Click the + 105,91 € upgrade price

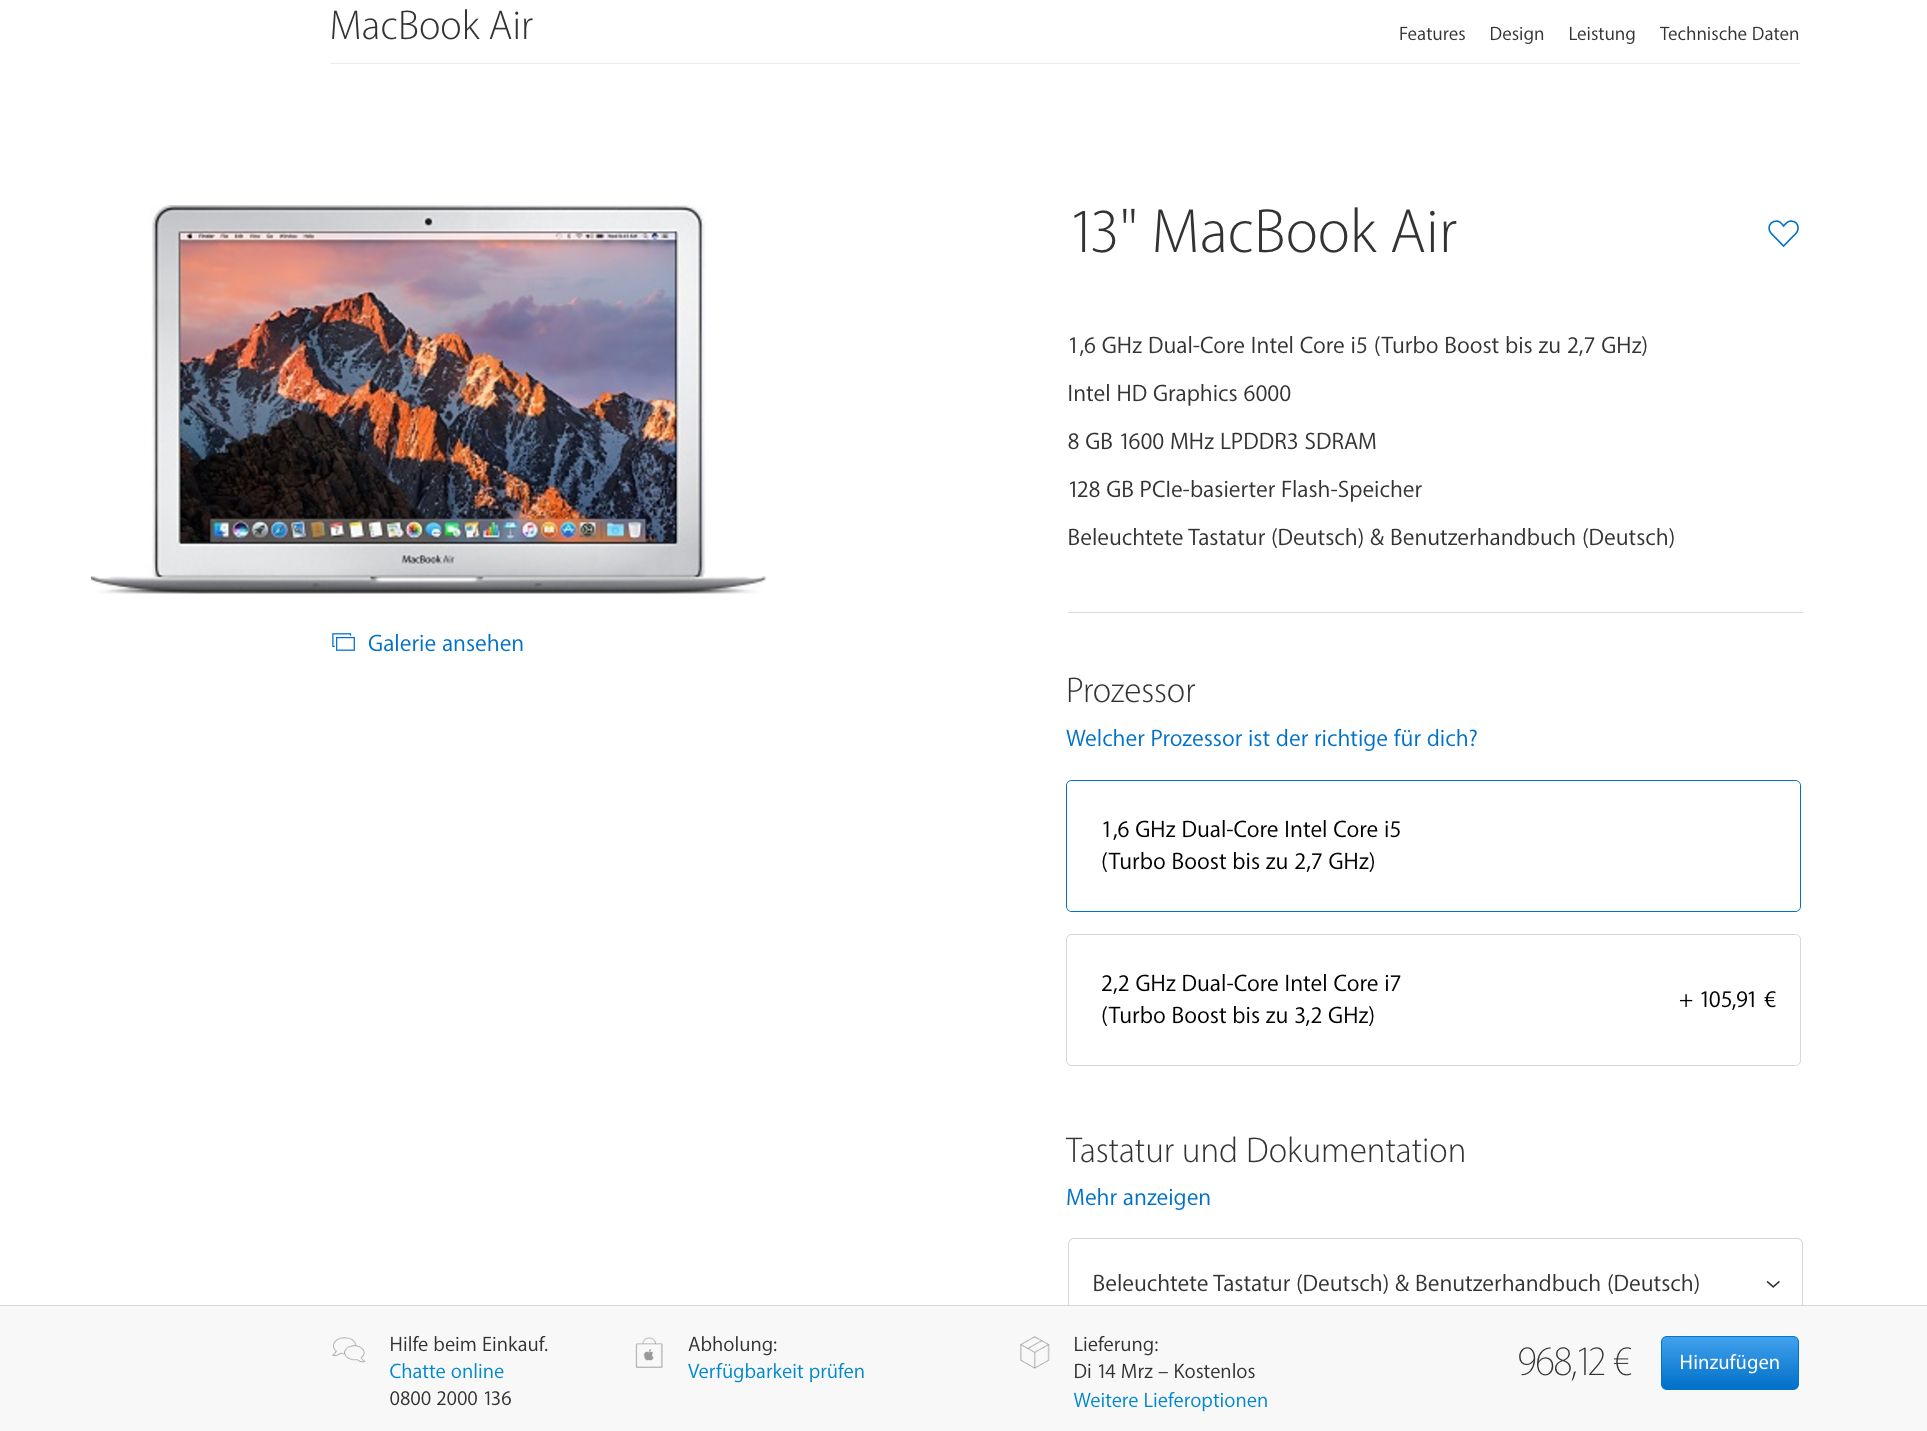pos(1727,1000)
